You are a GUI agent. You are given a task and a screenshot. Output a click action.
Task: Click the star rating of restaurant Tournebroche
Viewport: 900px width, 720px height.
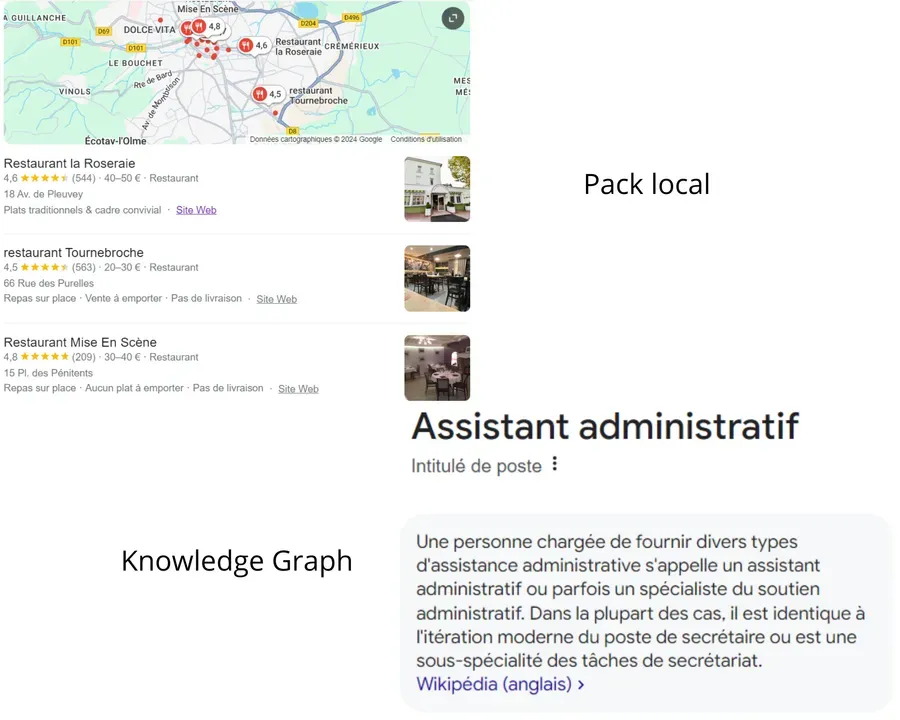click(44, 267)
